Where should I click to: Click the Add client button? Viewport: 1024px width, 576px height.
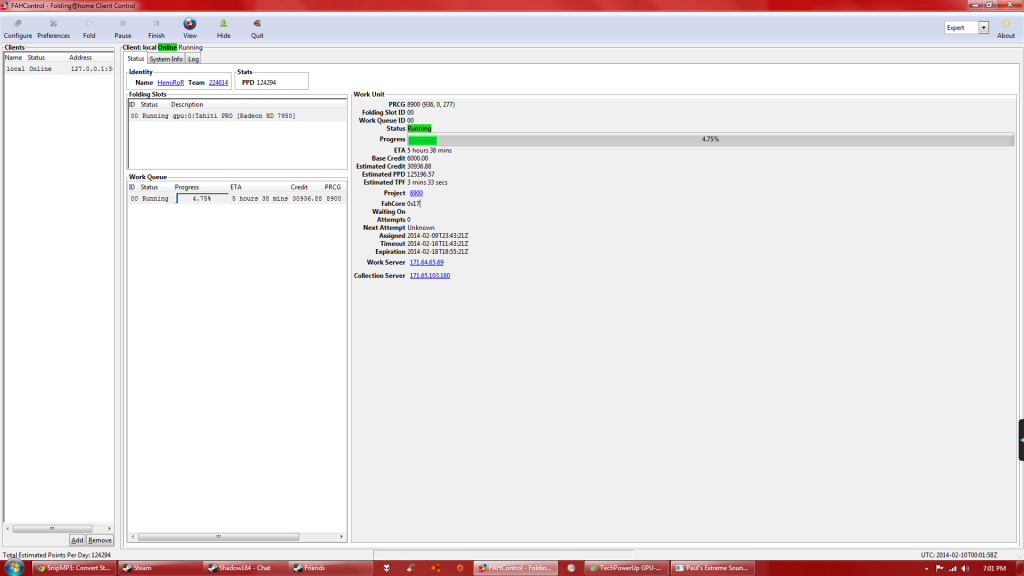point(77,540)
